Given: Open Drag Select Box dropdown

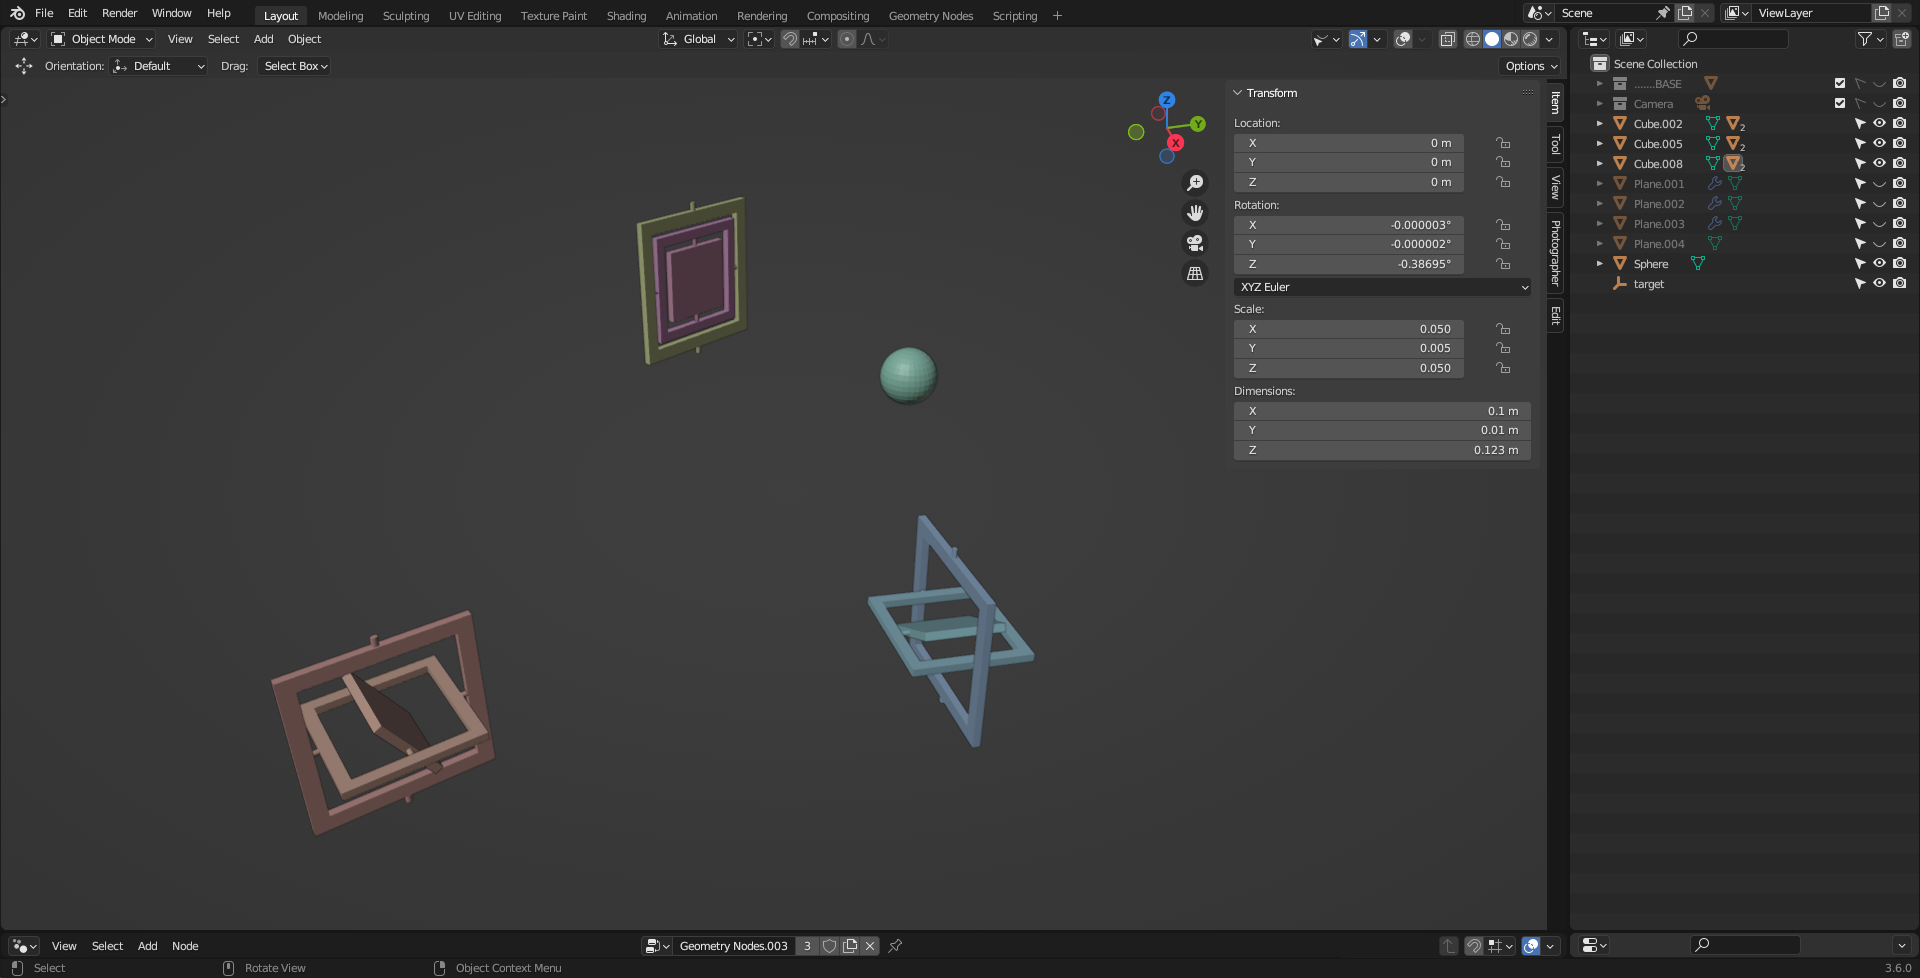Looking at the screenshot, I should [x=295, y=66].
